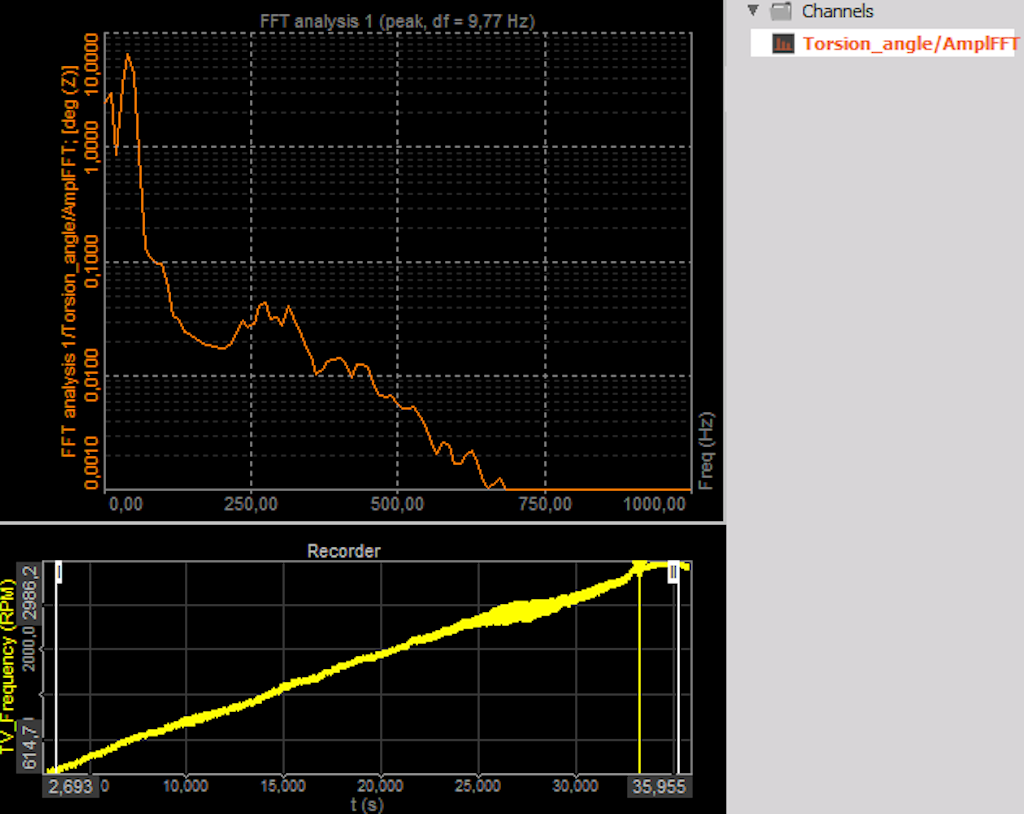Click the 614,7 RPM axis minimum value
1024x814 pixels.
pos(30,745)
